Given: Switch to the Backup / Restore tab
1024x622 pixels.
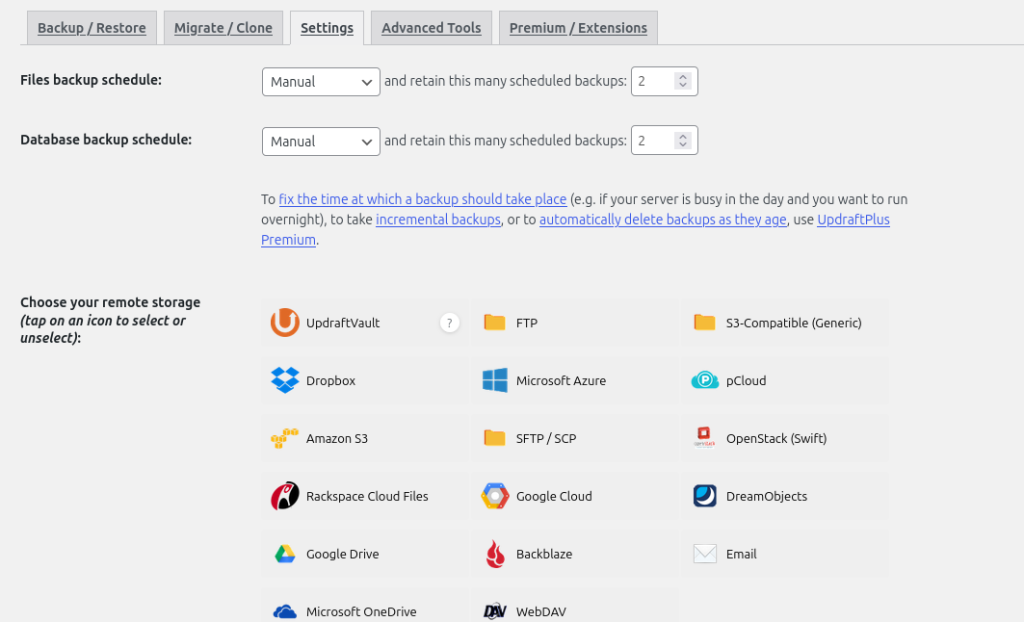Looking at the screenshot, I should tap(91, 28).
